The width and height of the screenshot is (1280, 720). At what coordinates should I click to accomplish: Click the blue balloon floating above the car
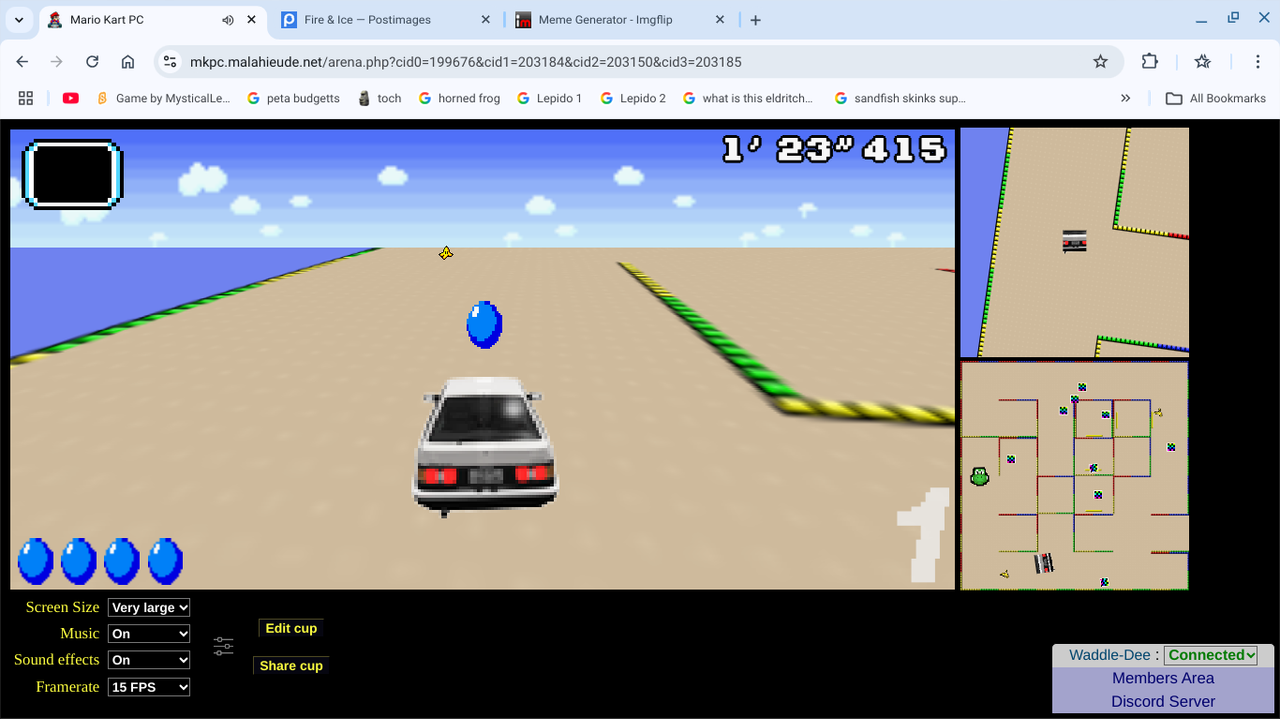pos(484,324)
